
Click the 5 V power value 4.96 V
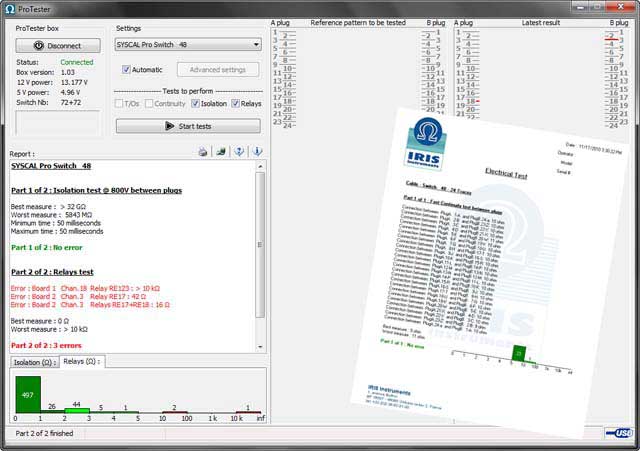point(70,92)
